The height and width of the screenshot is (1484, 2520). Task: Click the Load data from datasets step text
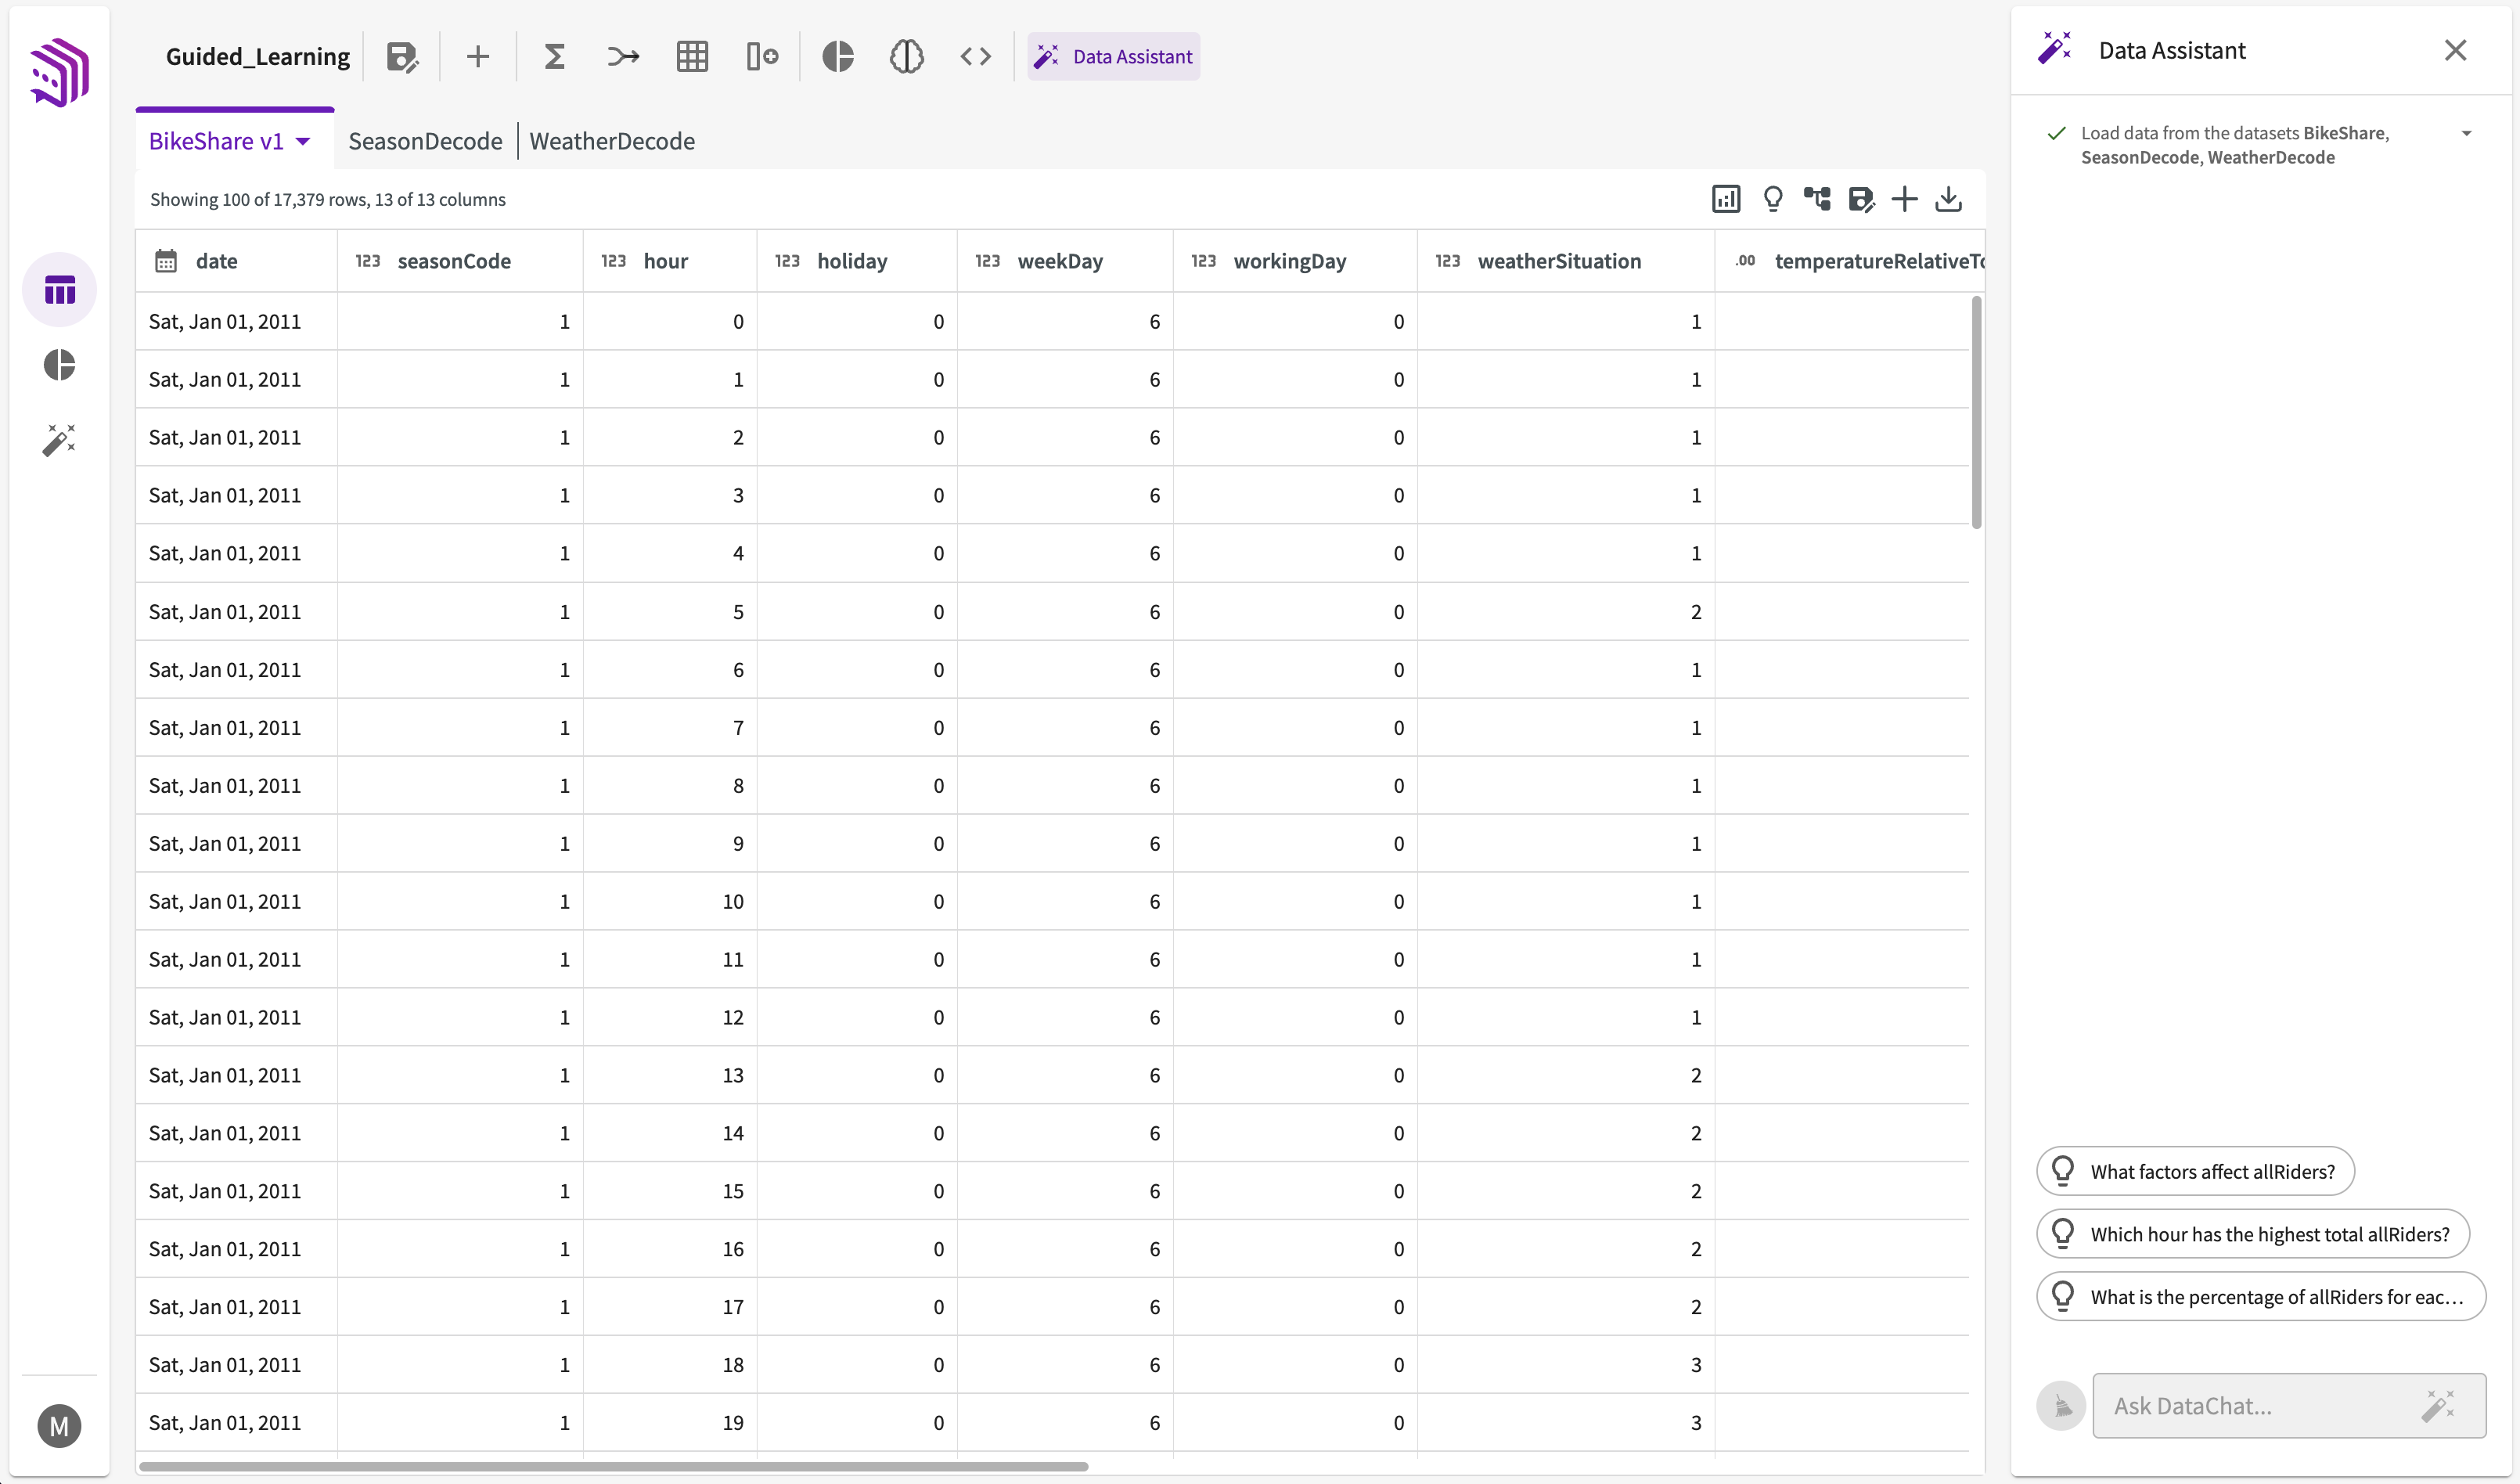tap(2236, 145)
